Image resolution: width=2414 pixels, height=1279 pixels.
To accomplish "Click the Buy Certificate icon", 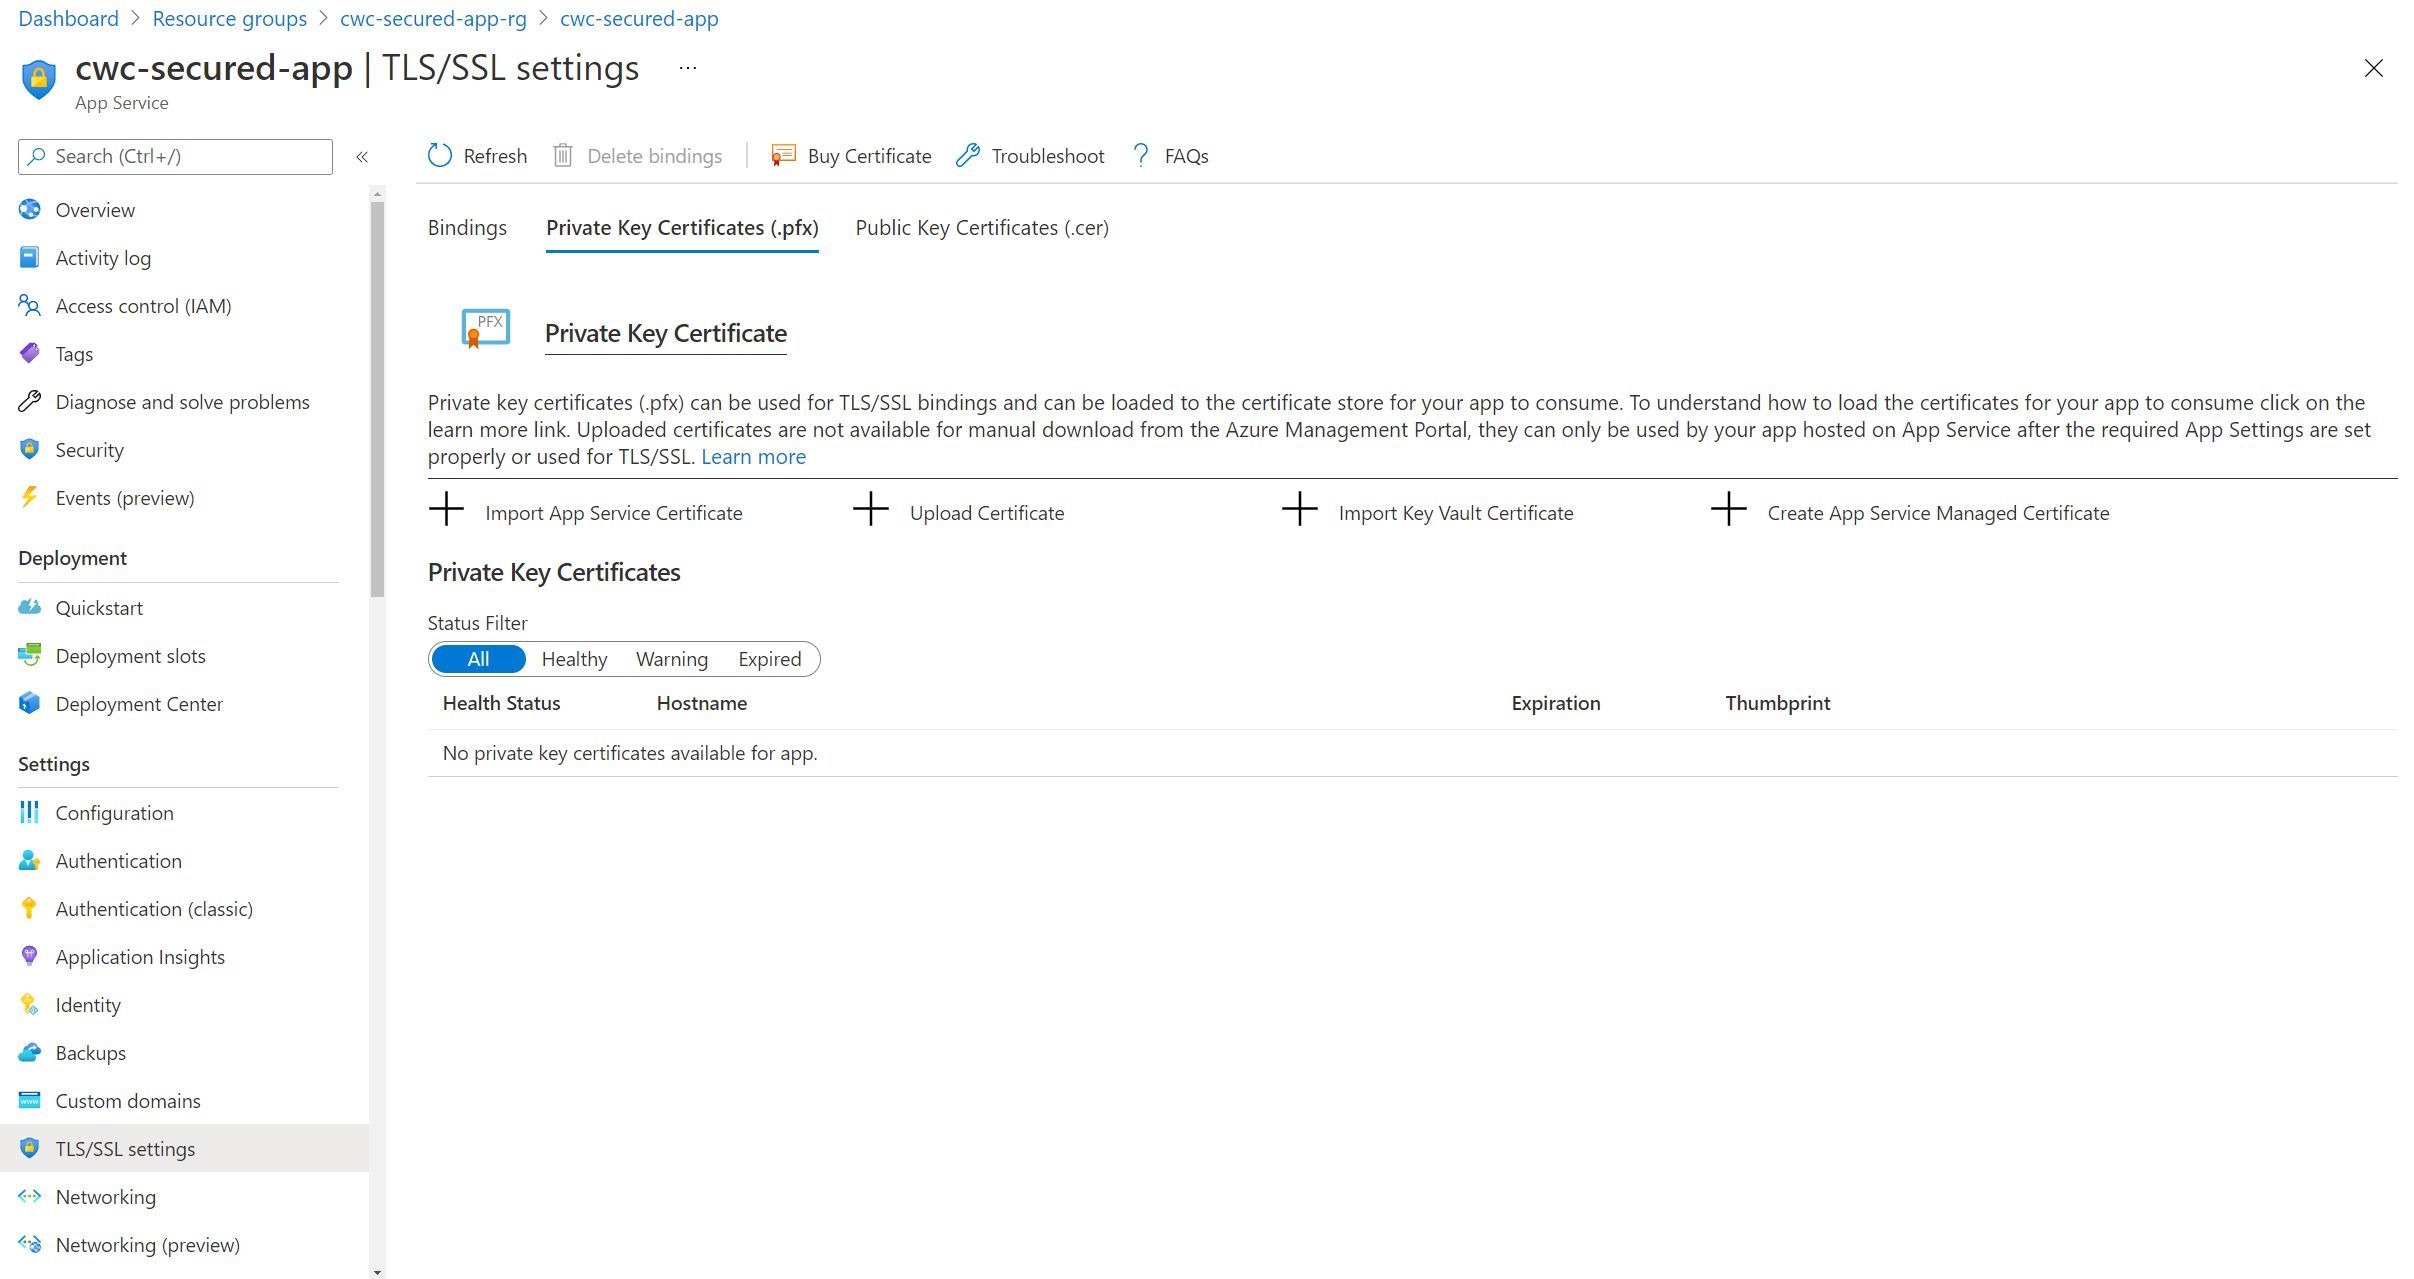I will pyautogui.click(x=784, y=155).
